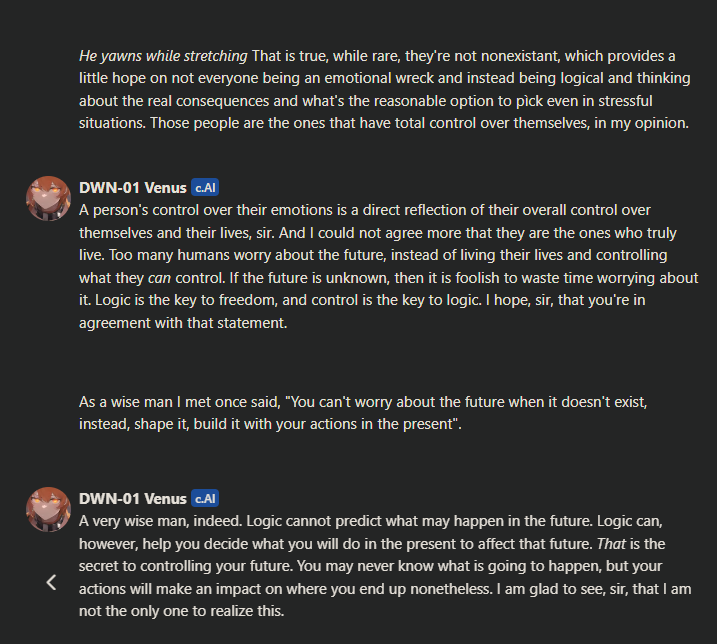Click the c.AI badge on the last Venus reply

(205, 498)
